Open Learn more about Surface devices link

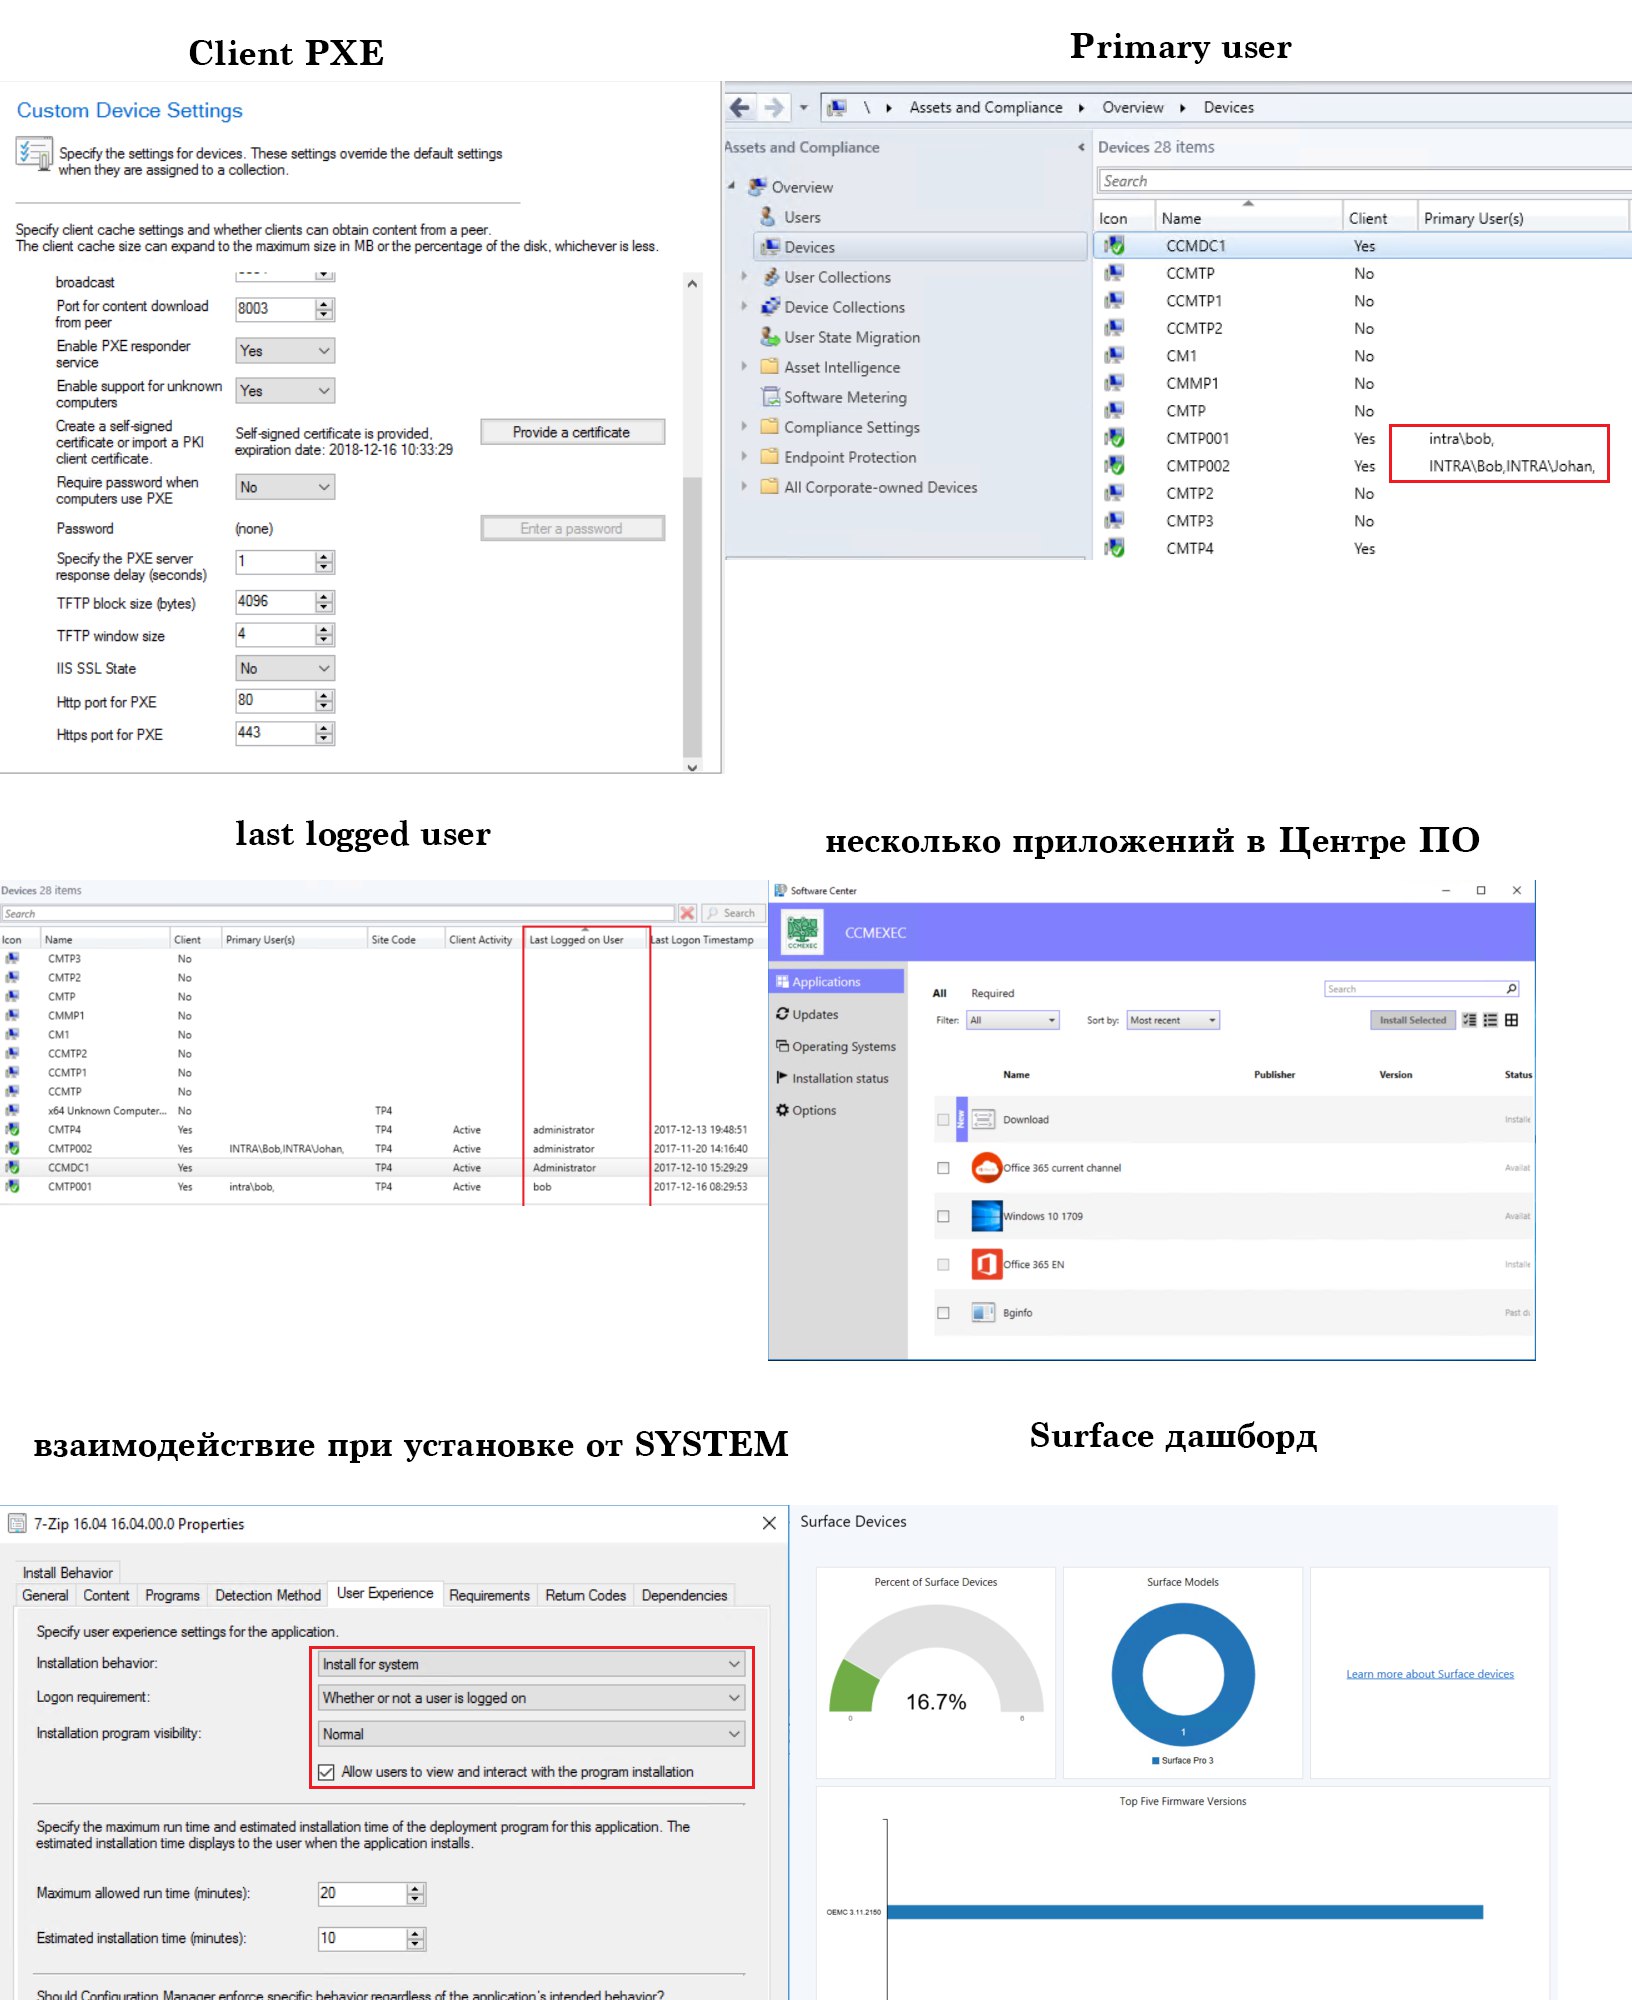[1429, 1674]
